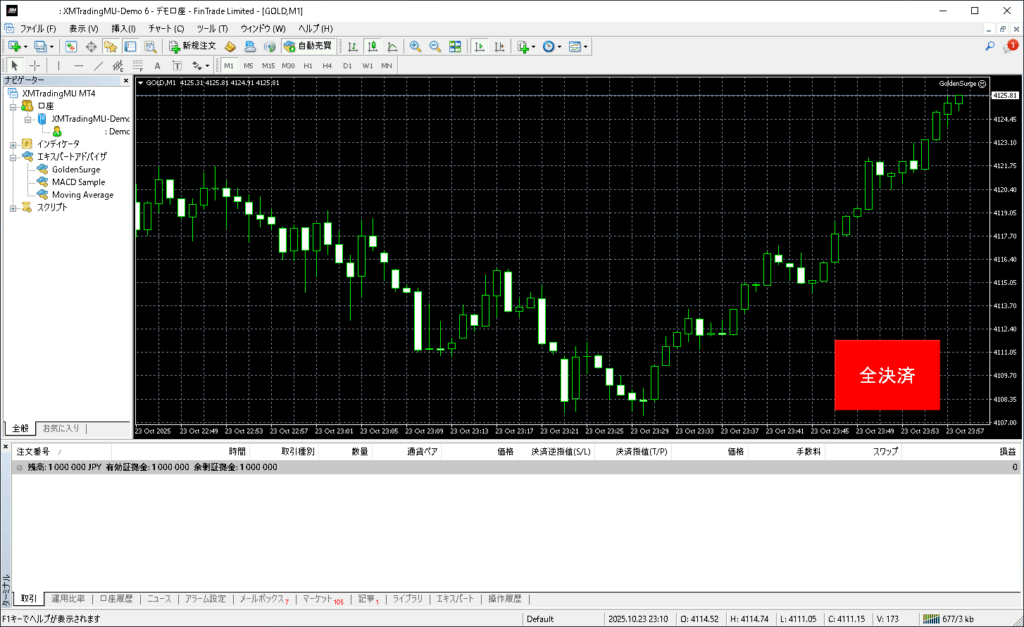Switch chart to candlestick display icon
The width and height of the screenshot is (1024, 627).
tap(372, 46)
